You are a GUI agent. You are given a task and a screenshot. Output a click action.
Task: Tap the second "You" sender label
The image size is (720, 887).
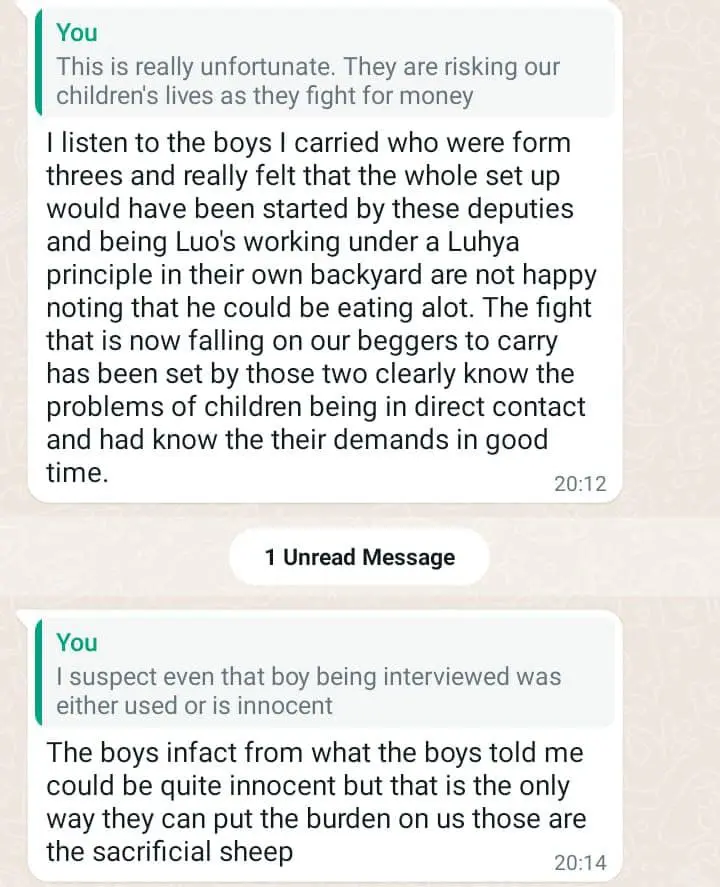click(77, 642)
